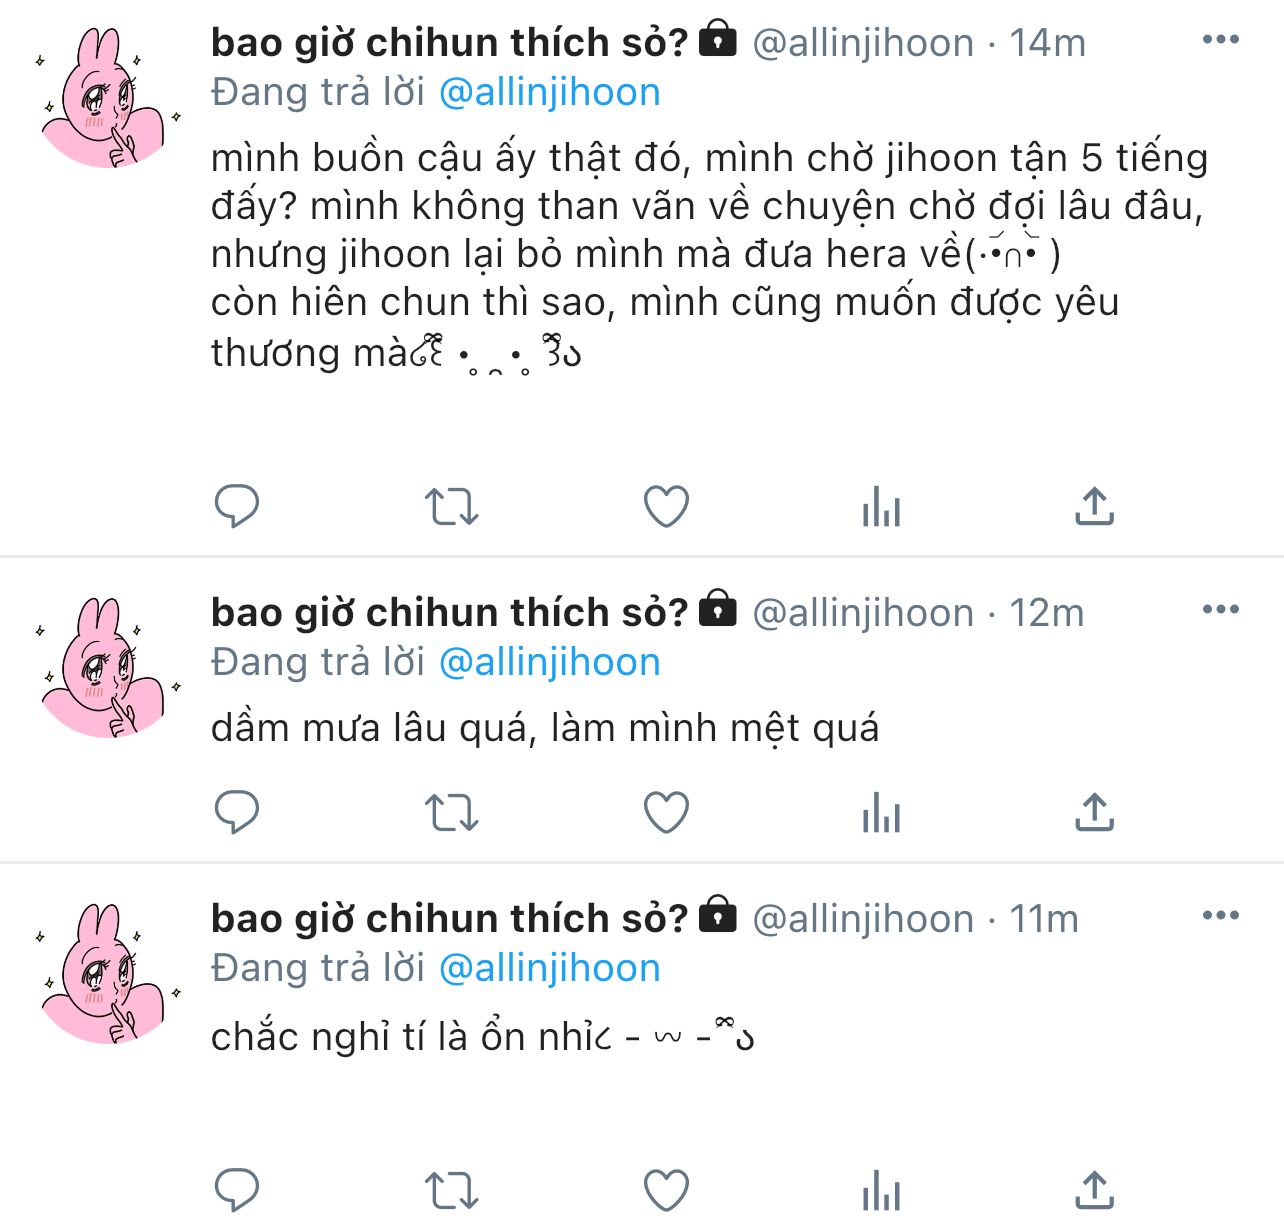Open @allinjihoon reply link in first tweet
The height and width of the screenshot is (1218, 1284).
[x=550, y=93]
